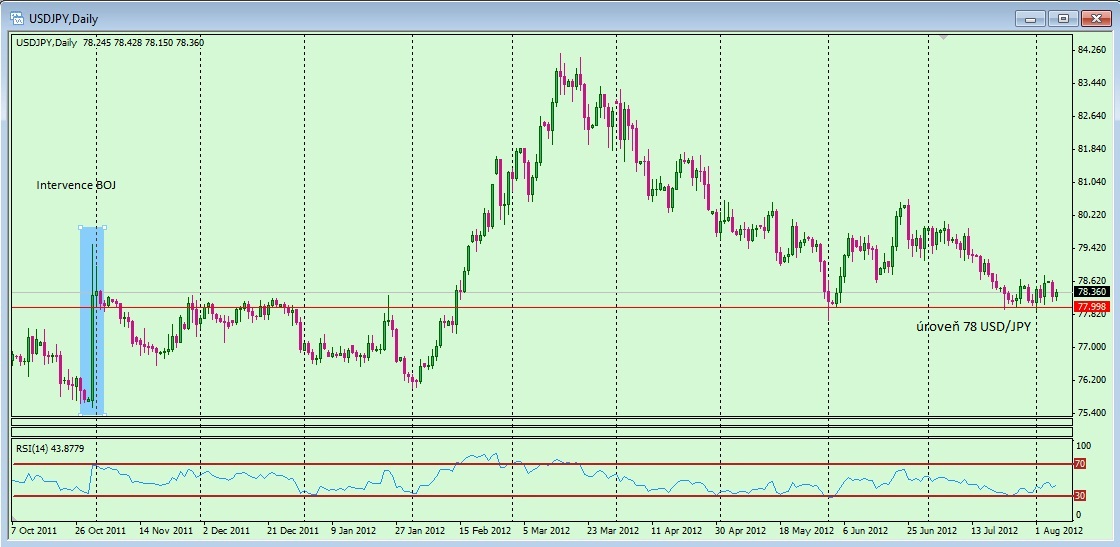Screen dimensions: 1120x547
Task: Click the RSI level 30 label
Action: [x=1079, y=496]
